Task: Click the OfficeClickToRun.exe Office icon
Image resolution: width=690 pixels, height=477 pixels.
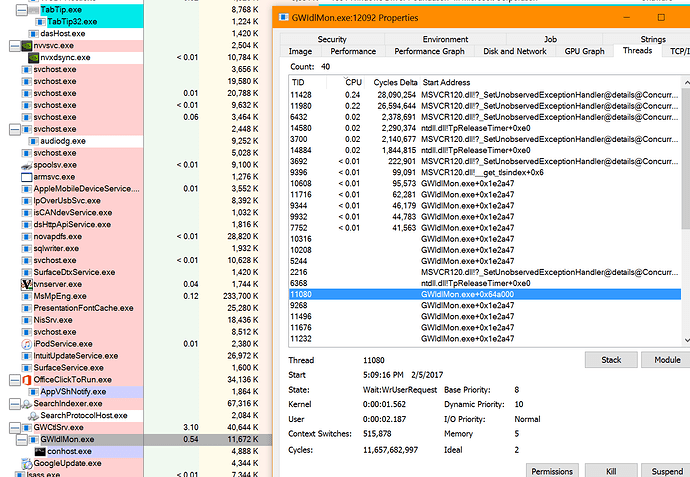Action: (26, 380)
